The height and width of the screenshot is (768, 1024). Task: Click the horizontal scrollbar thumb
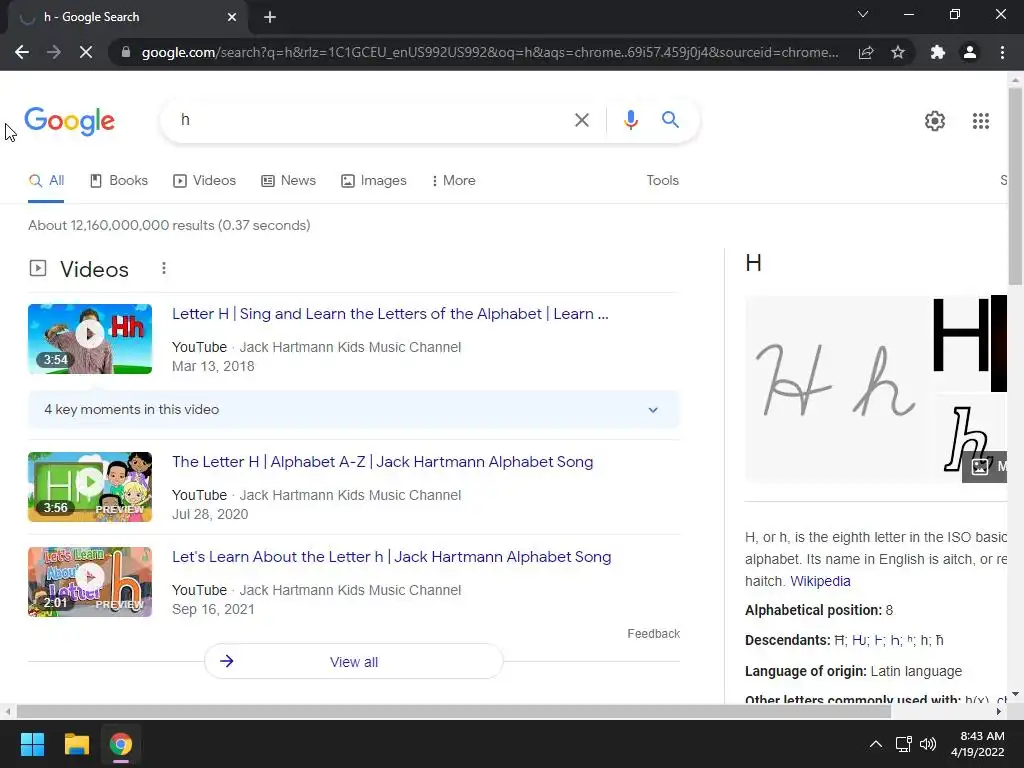click(453, 712)
